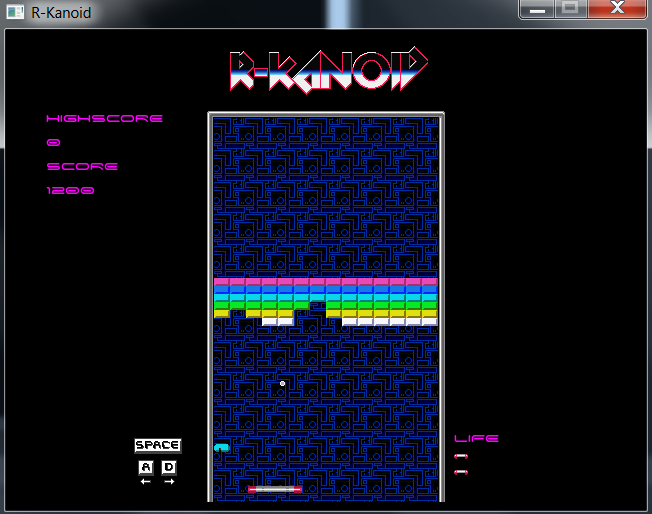
Task: Close the R-Kanoid window
Action: click(x=618, y=10)
